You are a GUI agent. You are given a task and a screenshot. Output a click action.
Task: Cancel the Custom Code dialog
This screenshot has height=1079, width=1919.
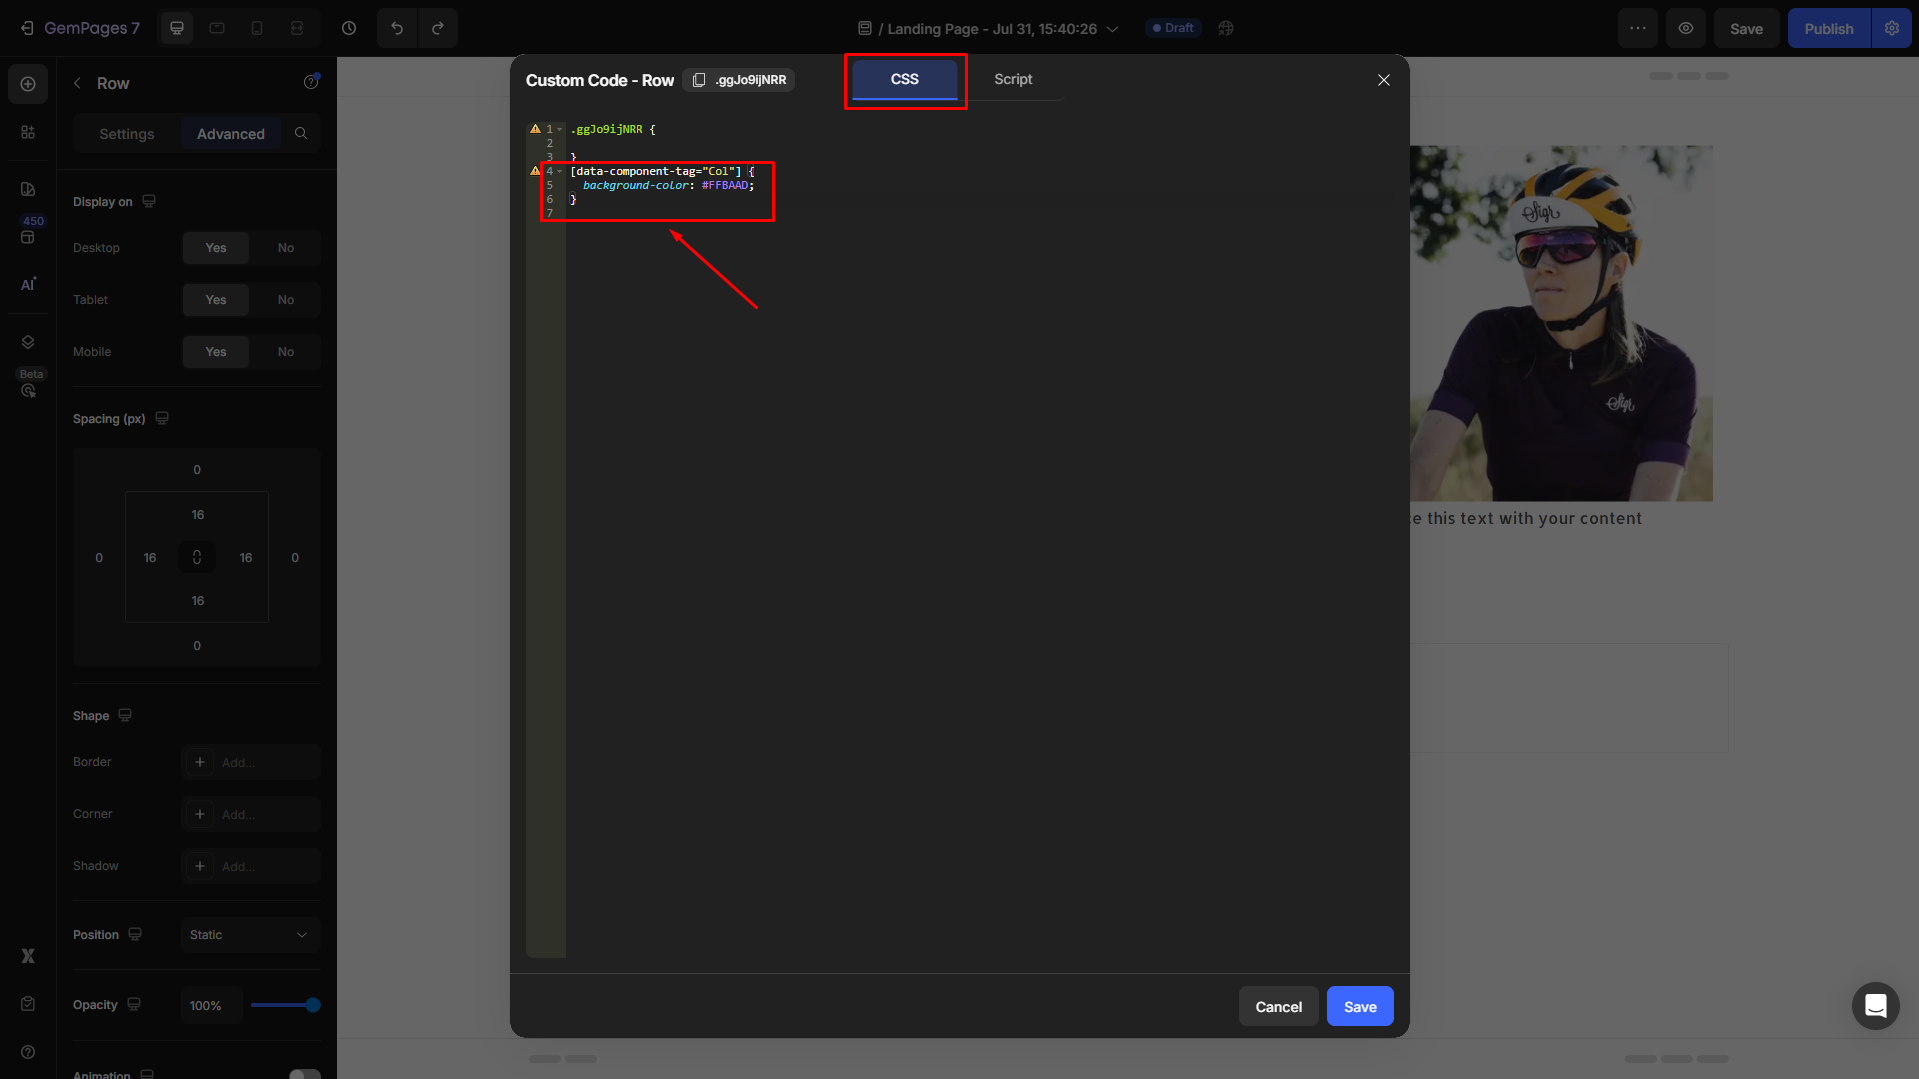tap(1278, 1006)
